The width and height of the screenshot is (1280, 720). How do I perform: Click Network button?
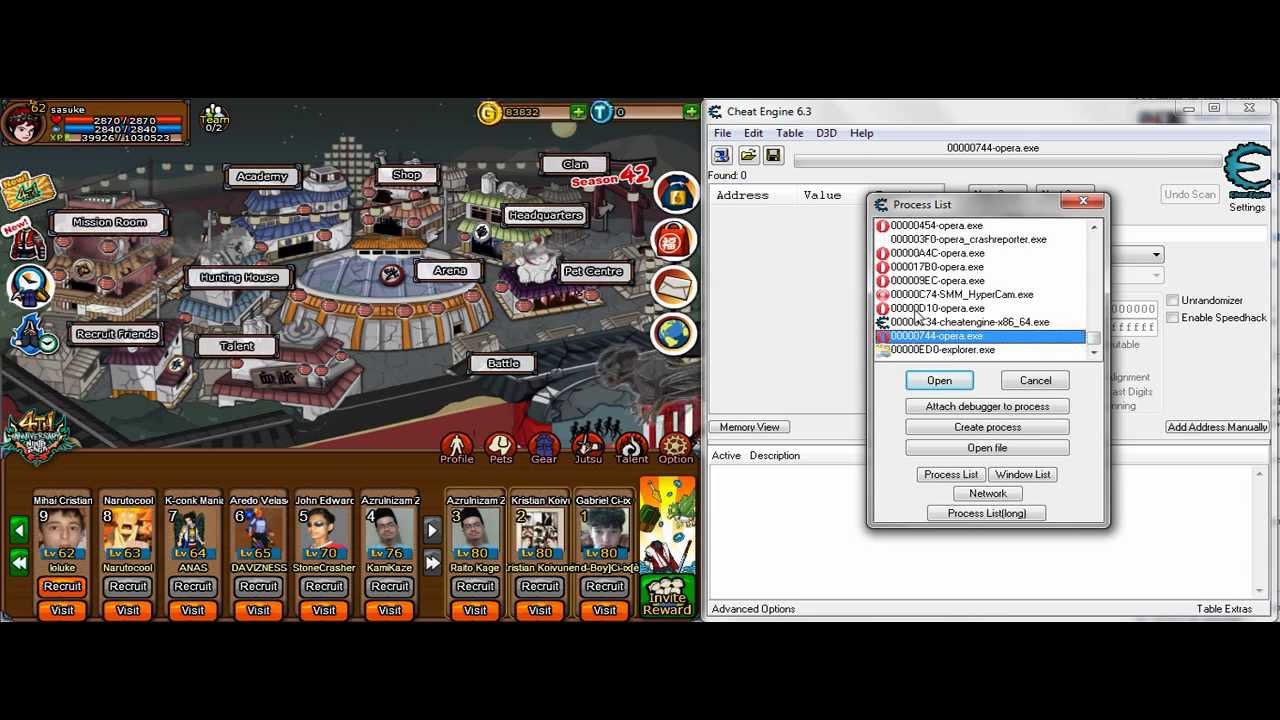click(x=987, y=493)
